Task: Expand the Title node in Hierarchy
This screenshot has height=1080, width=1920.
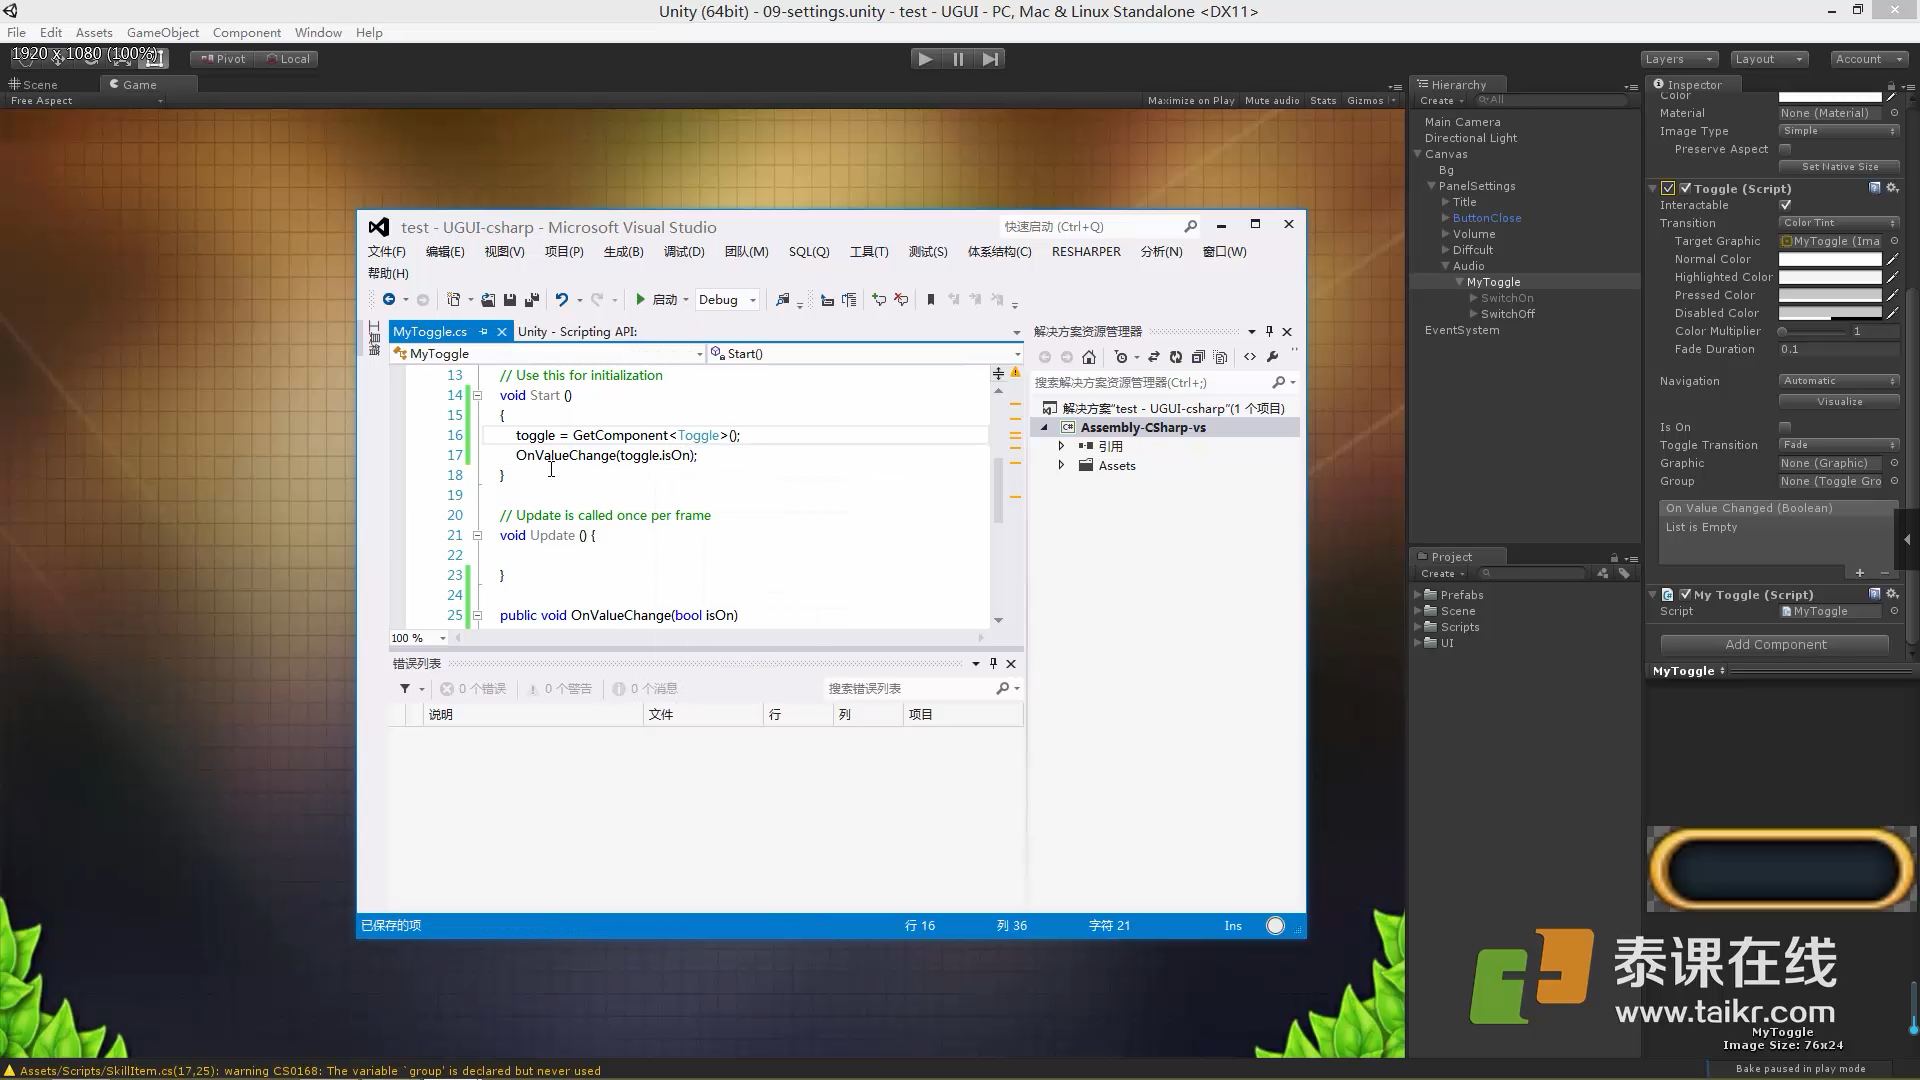Action: coord(1445,202)
